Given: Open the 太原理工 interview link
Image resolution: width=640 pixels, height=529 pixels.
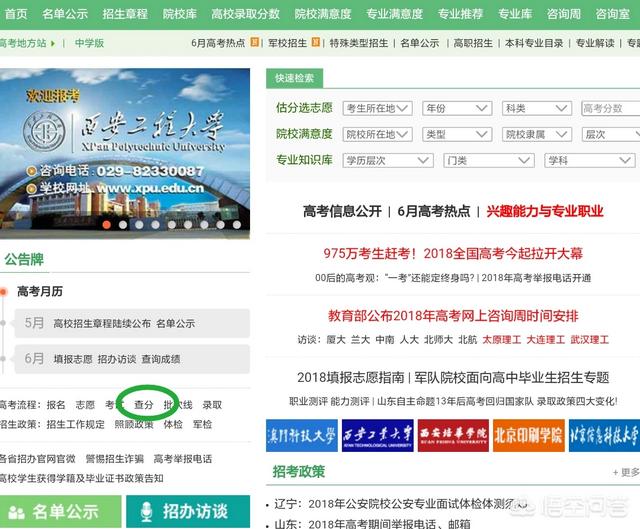Looking at the screenshot, I should point(502,340).
